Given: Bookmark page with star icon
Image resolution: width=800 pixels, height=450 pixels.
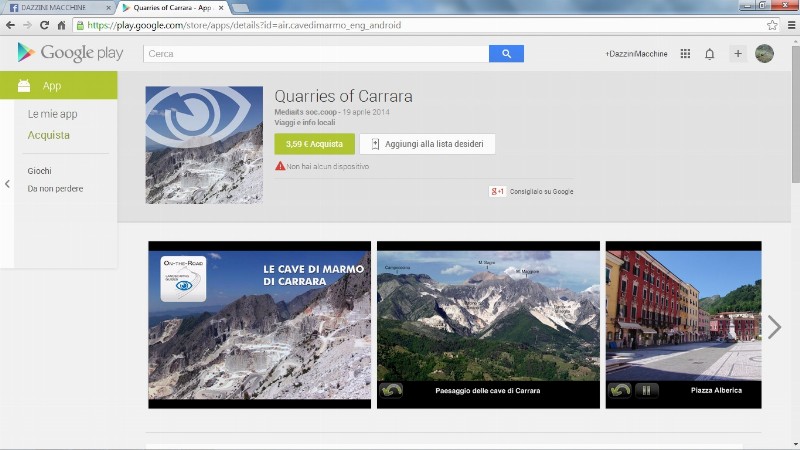Looking at the screenshot, I should pos(772,25).
